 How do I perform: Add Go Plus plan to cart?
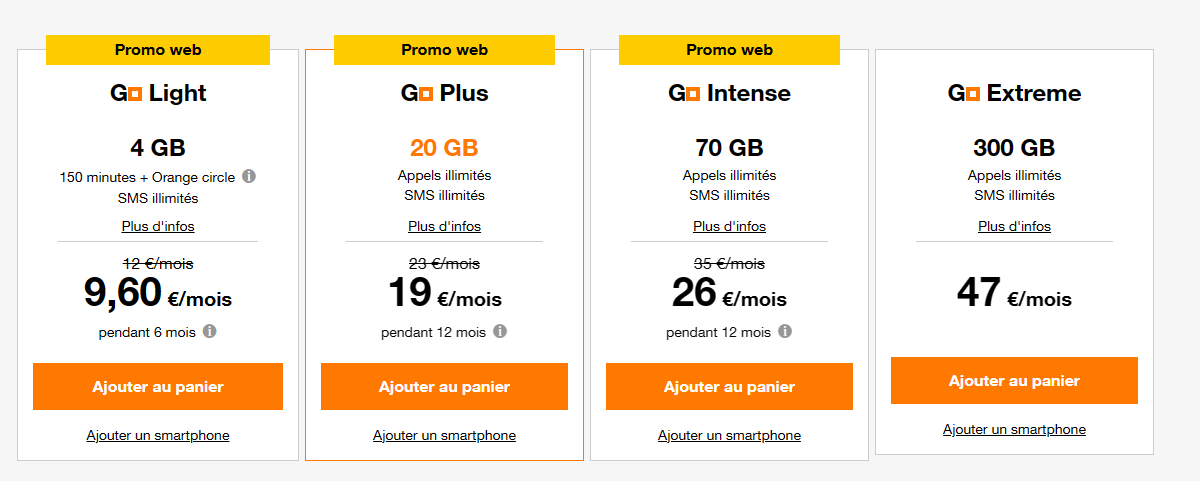444,387
